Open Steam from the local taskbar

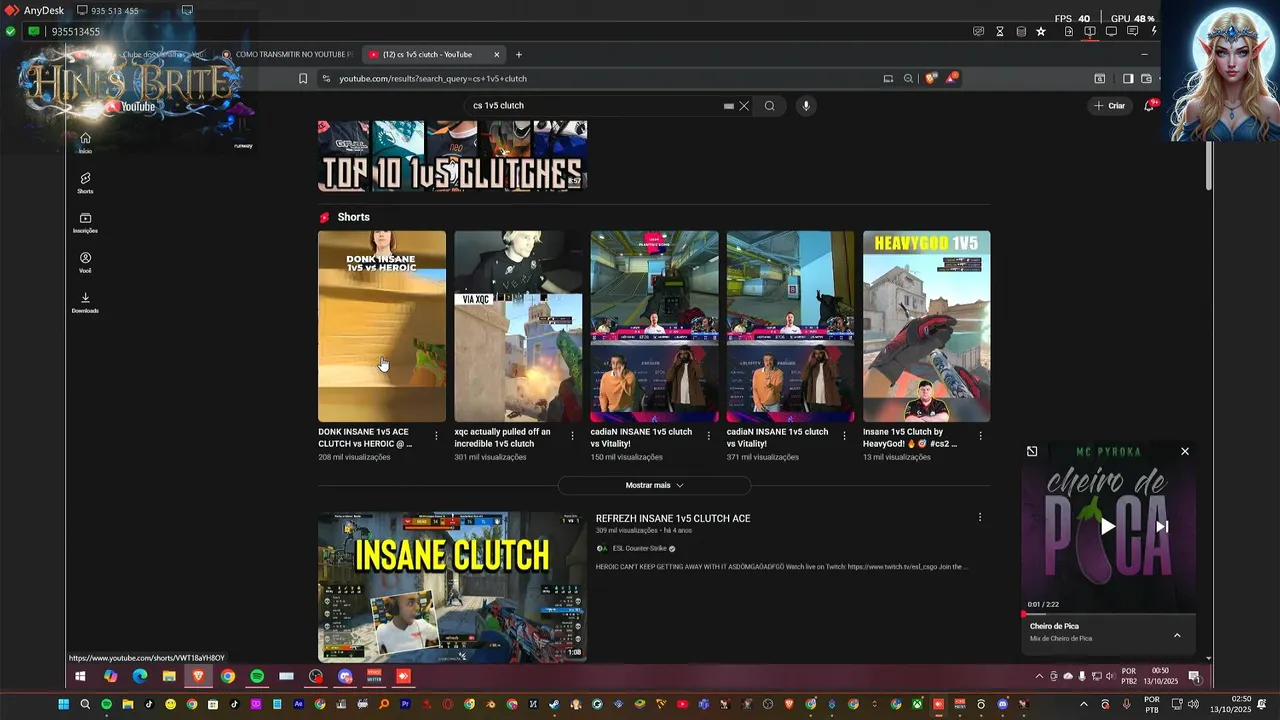point(554,705)
